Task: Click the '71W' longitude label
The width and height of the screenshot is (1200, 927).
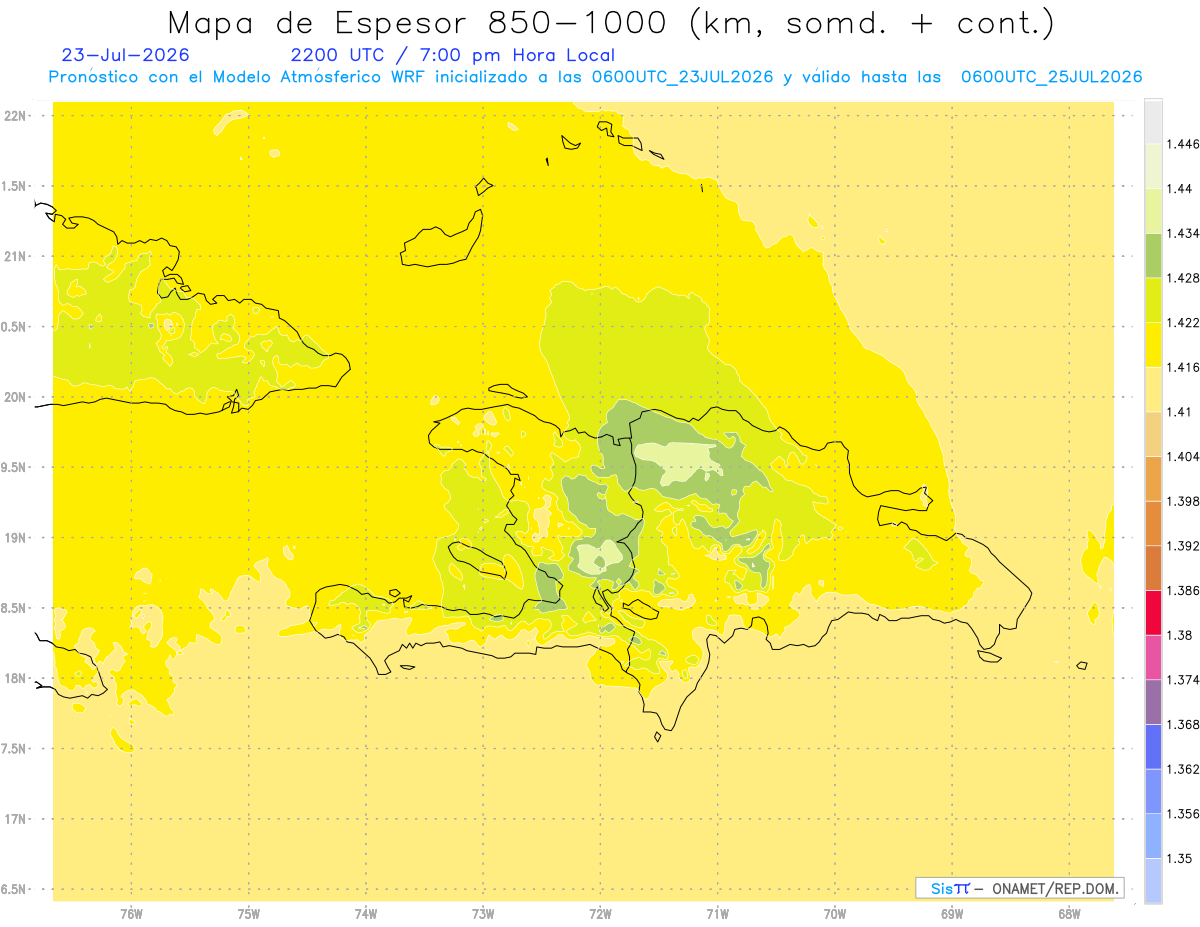Action: coord(717,914)
